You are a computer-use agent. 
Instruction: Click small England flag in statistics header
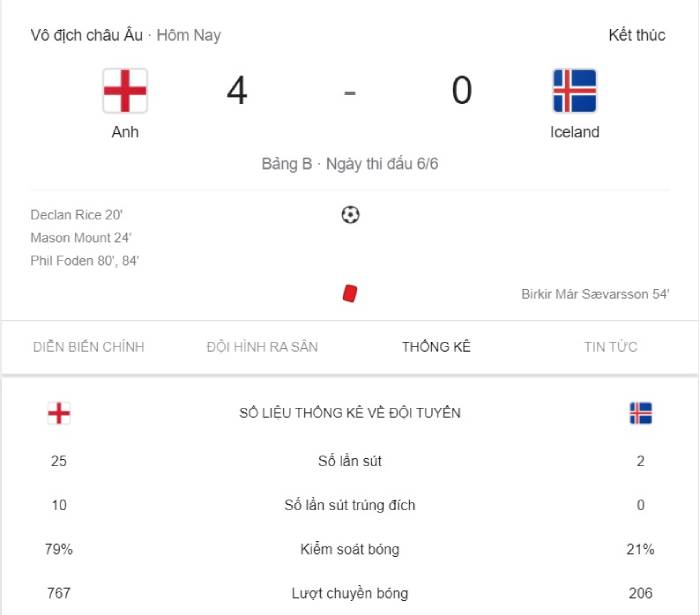[x=59, y=413]
